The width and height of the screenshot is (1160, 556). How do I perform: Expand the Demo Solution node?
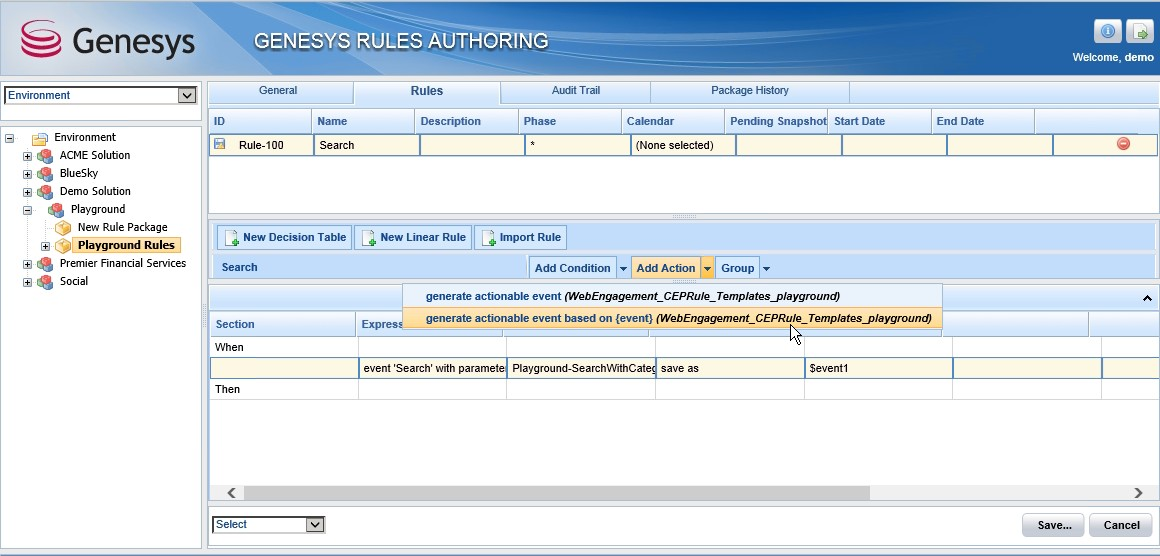click(x=27, y=192)
